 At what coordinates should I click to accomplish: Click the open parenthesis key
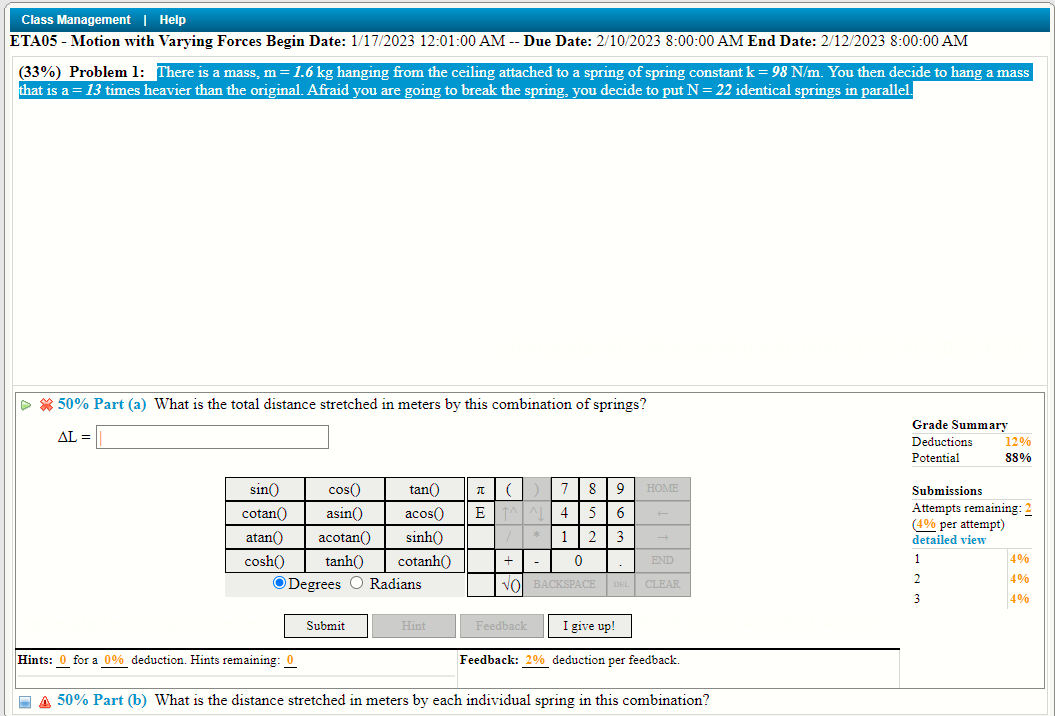pos(509,489)
